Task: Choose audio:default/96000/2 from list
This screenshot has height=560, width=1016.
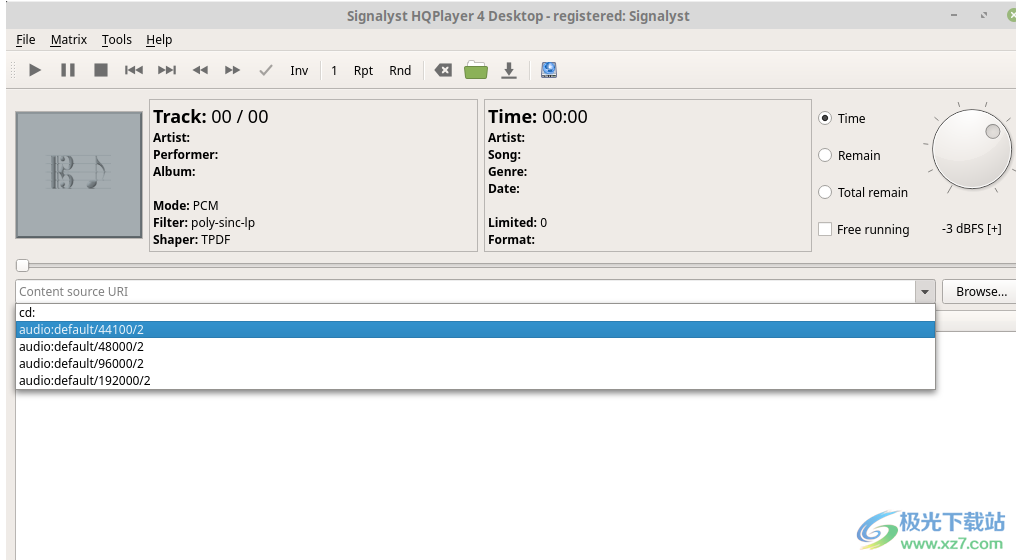Action: pos(475,364)
